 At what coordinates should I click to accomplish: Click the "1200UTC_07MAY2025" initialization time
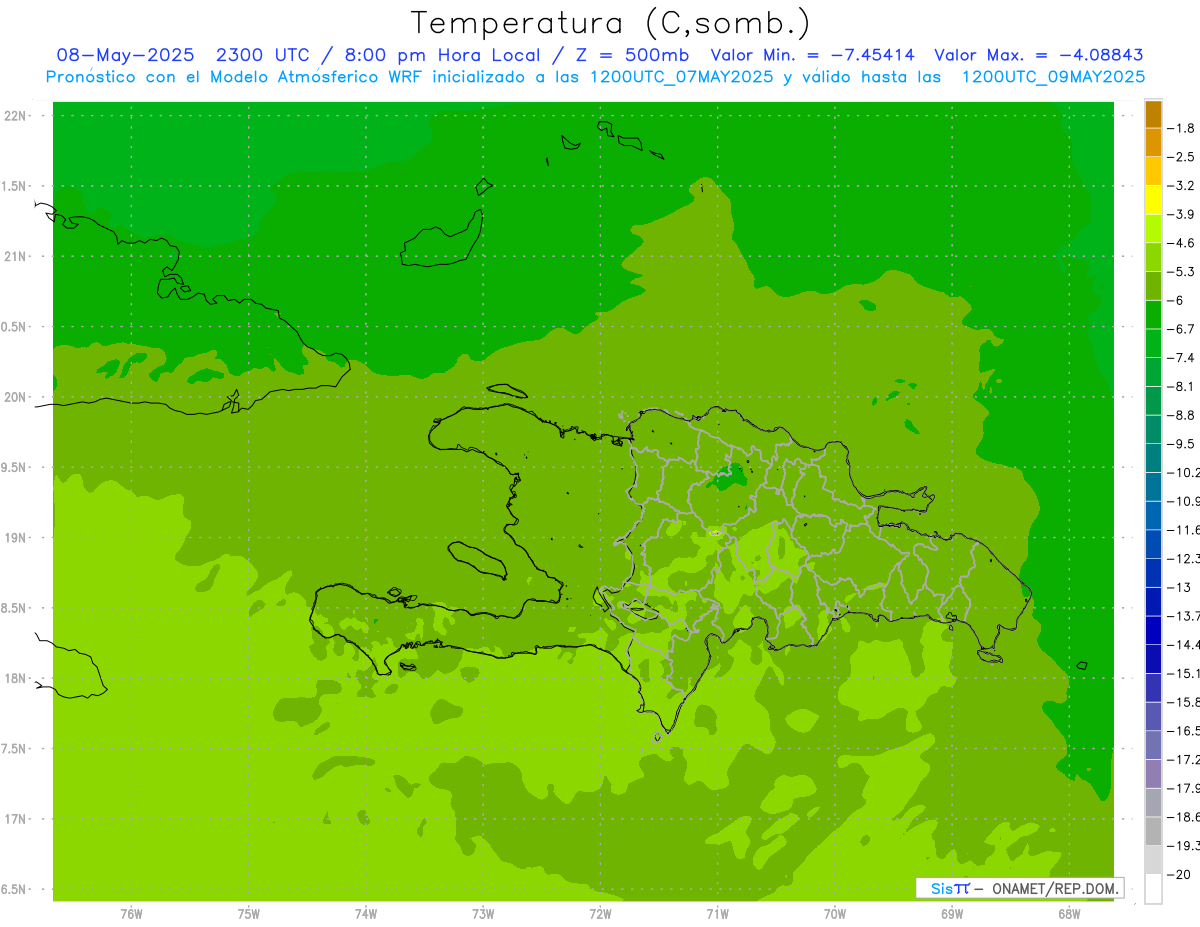pos(682,76)
